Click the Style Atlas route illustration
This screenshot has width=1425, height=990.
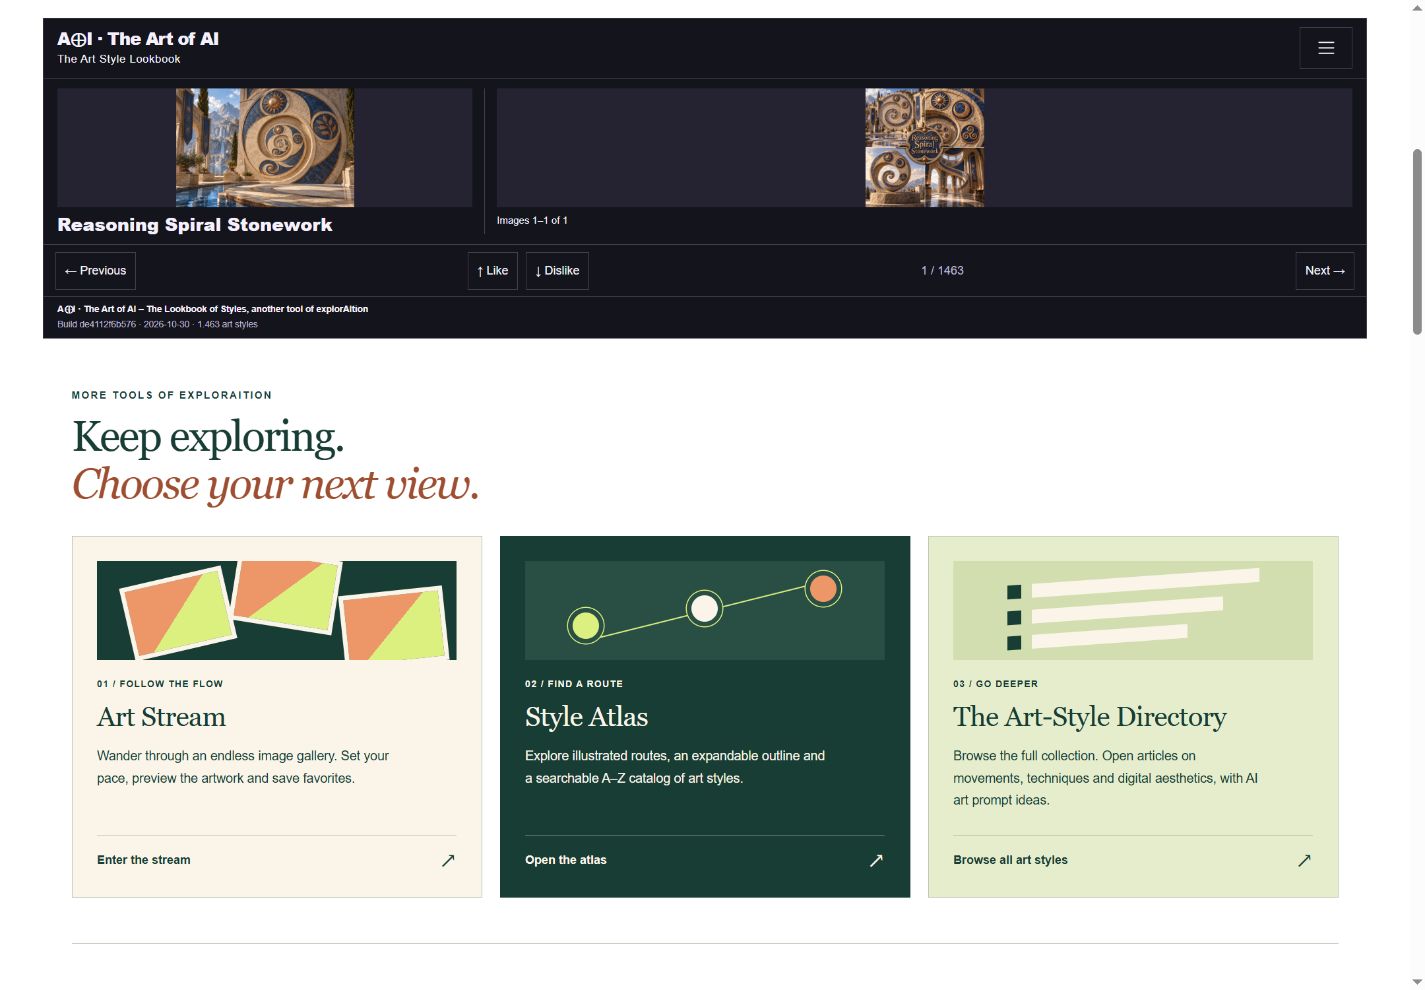point(705,610)
